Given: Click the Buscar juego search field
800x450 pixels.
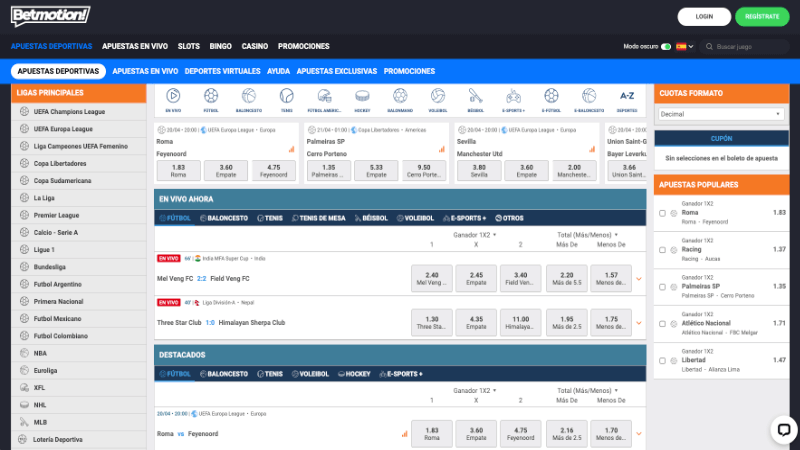Looking at the screenshot, I should [x=744, y=46].
